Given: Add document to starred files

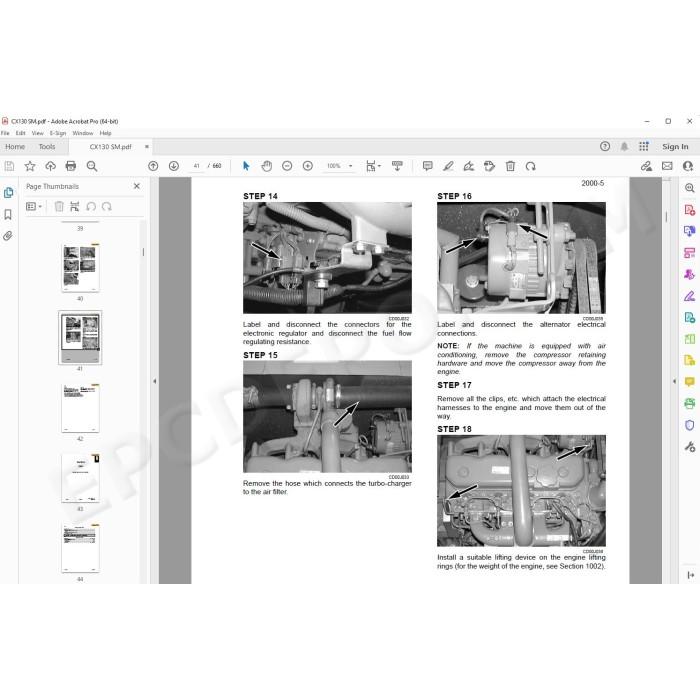Looking at the screenshot, I should pos(30,166).
